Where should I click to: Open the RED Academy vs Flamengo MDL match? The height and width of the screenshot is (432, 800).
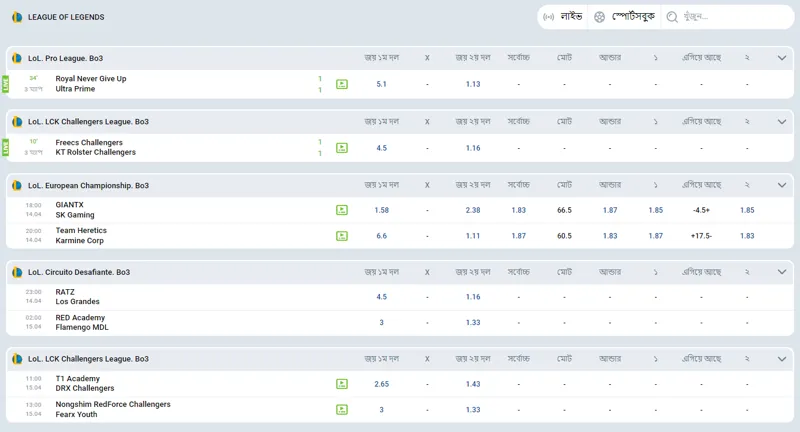82,322
